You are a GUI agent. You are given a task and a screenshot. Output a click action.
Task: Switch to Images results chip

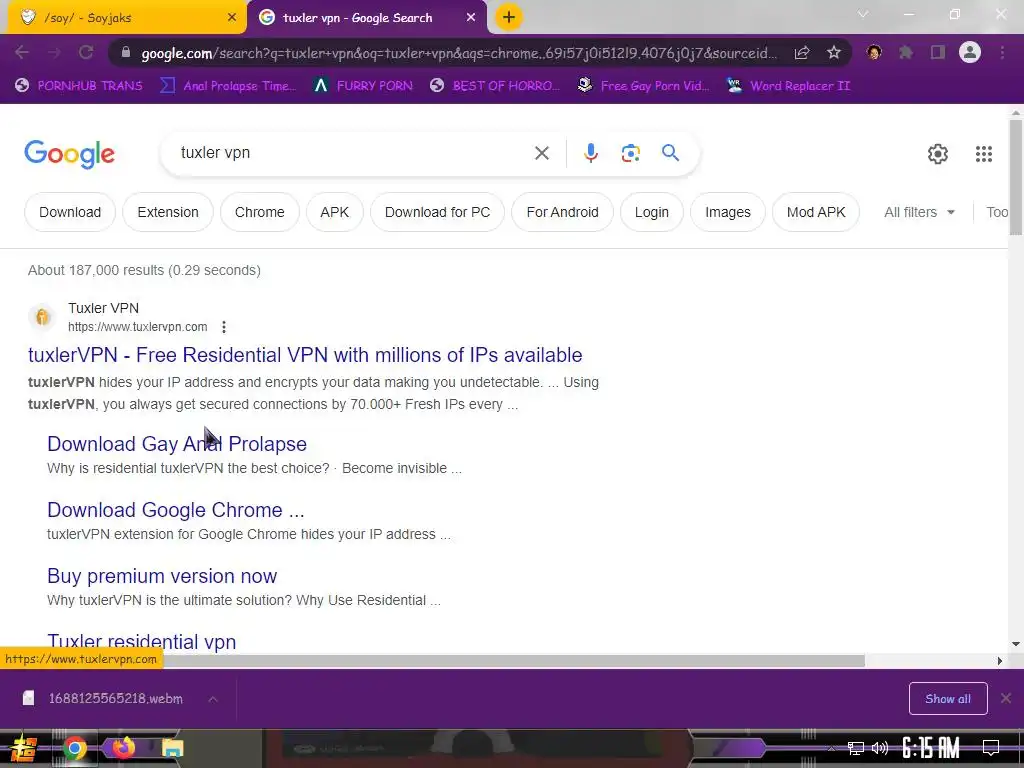[728, 212]
